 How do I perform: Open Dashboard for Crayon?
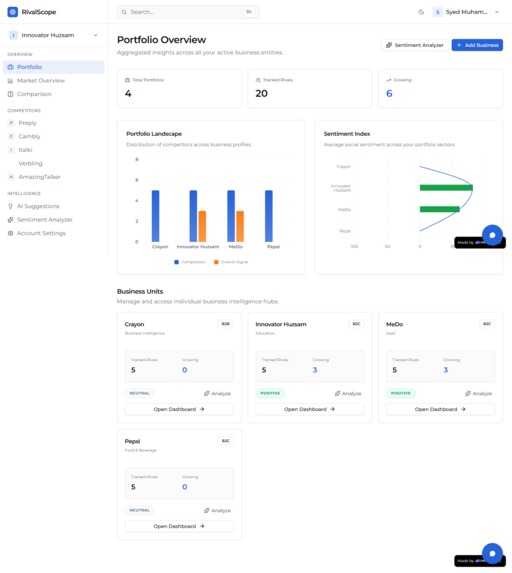coord(179,409)
